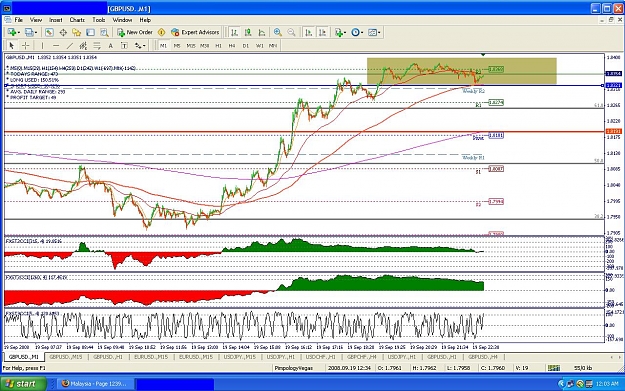
Task: Click the 1.8321 blue price label
Action: (613, 85)
